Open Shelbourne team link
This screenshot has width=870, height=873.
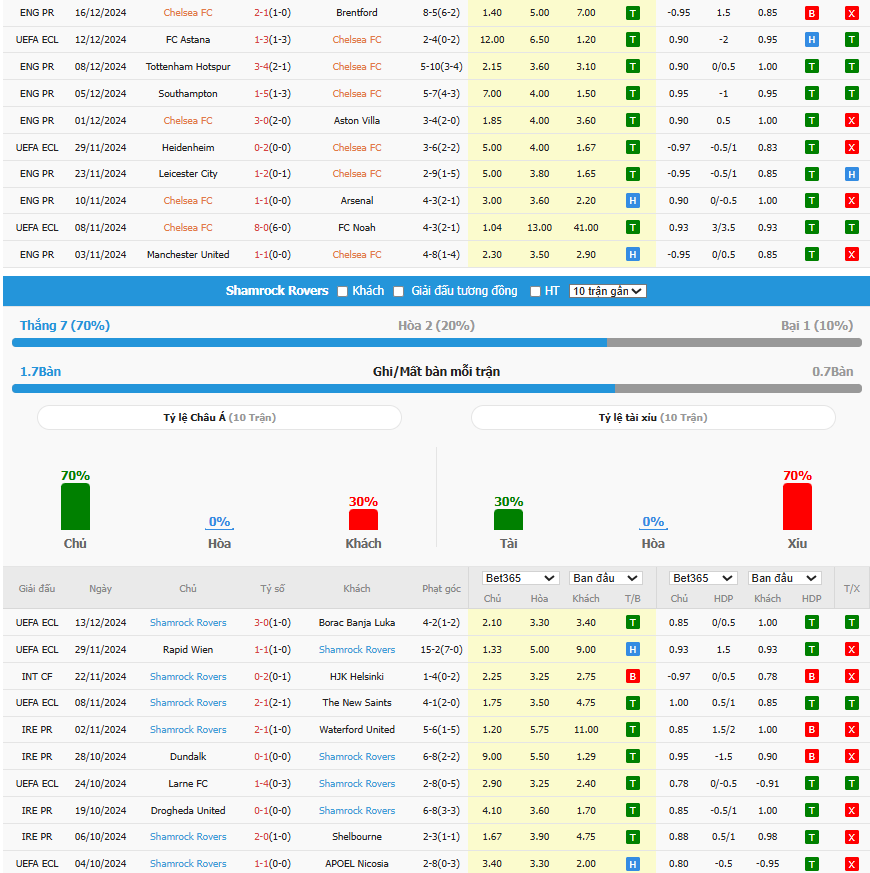click(x=357, y=836)
